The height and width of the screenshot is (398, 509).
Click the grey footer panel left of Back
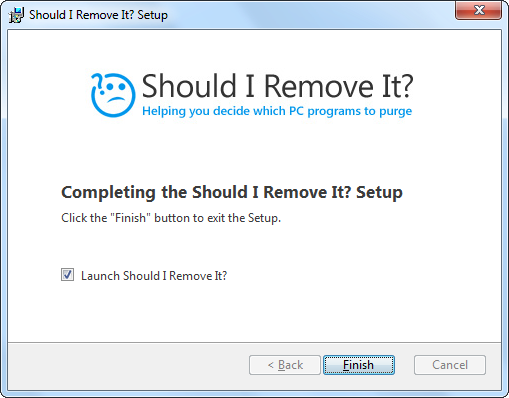pos(128,365)
